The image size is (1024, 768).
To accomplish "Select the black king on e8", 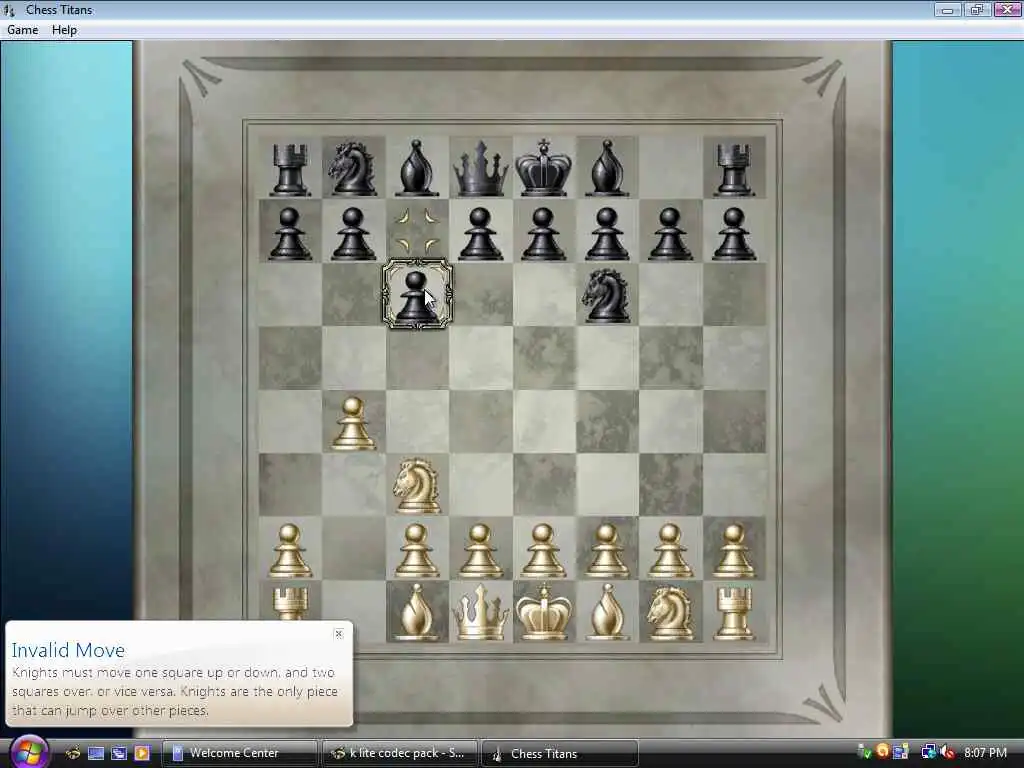I will tap(543, 167).
